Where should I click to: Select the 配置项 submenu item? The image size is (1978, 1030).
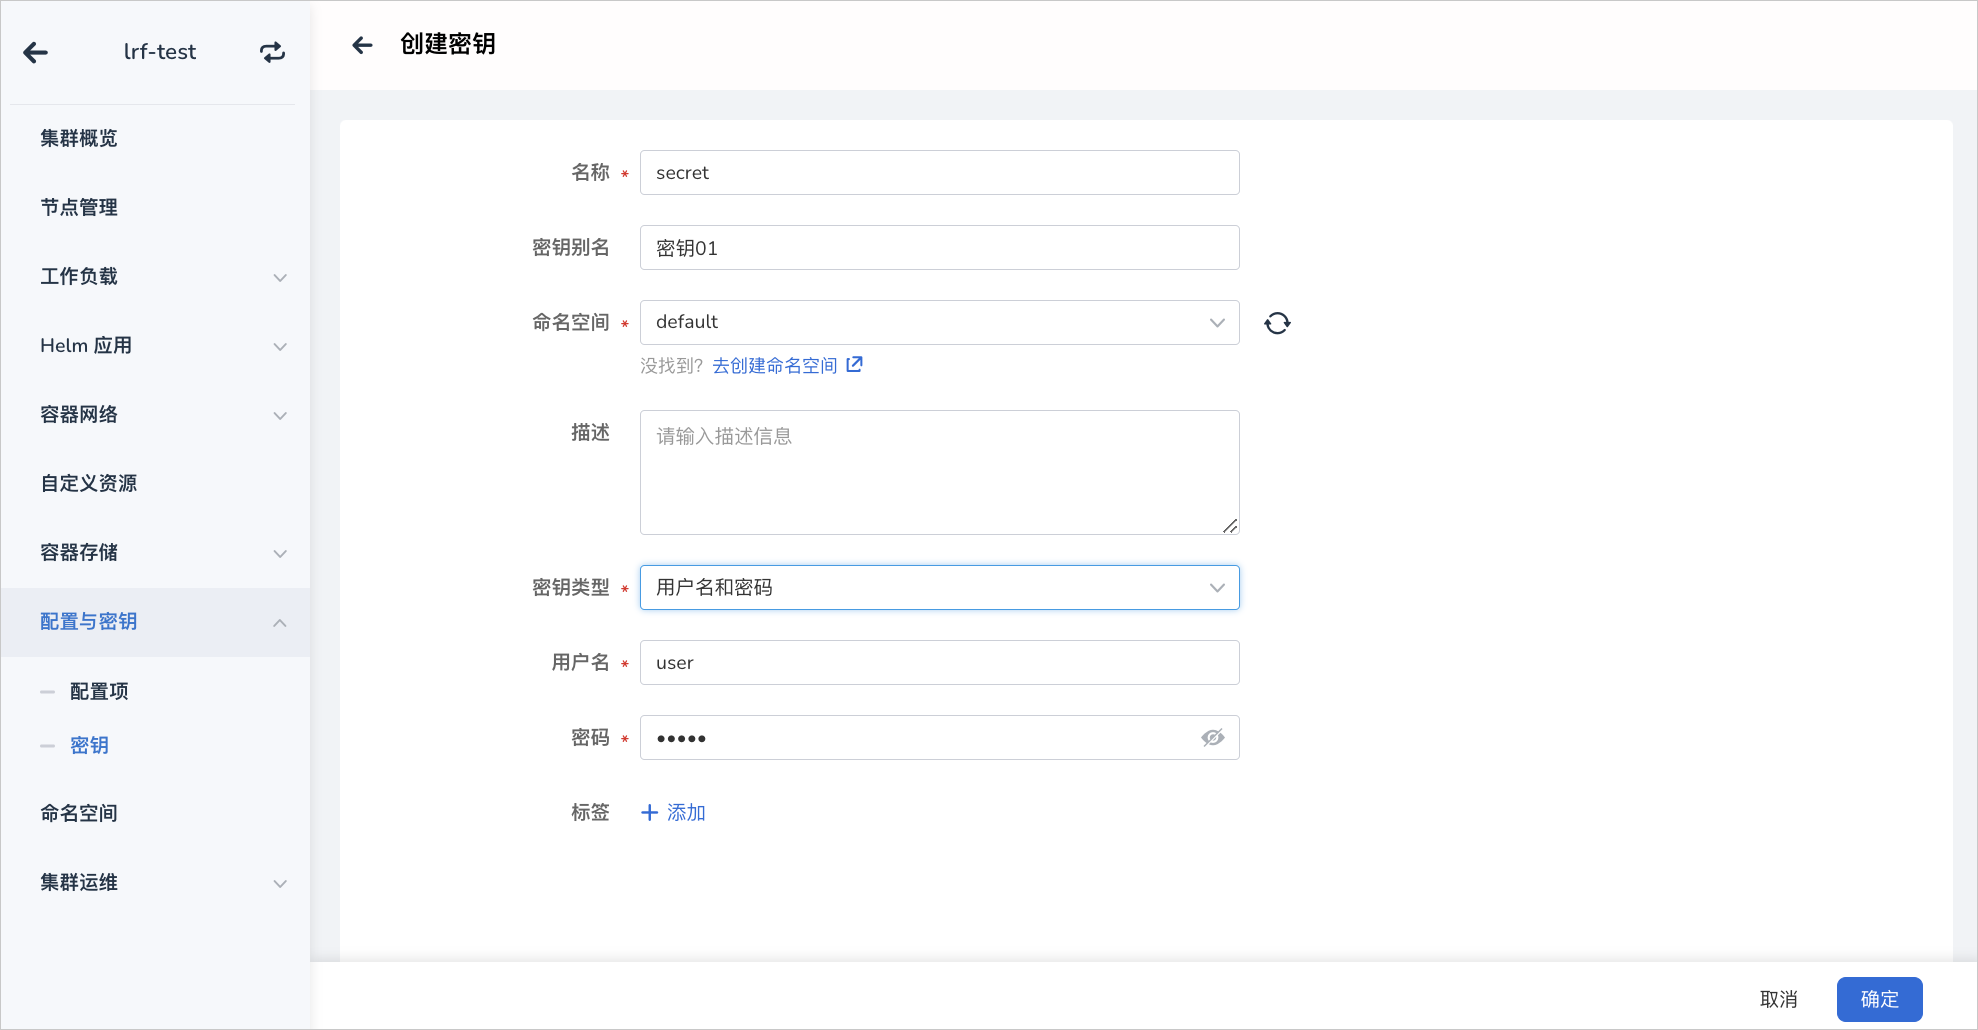pos(99,692)
